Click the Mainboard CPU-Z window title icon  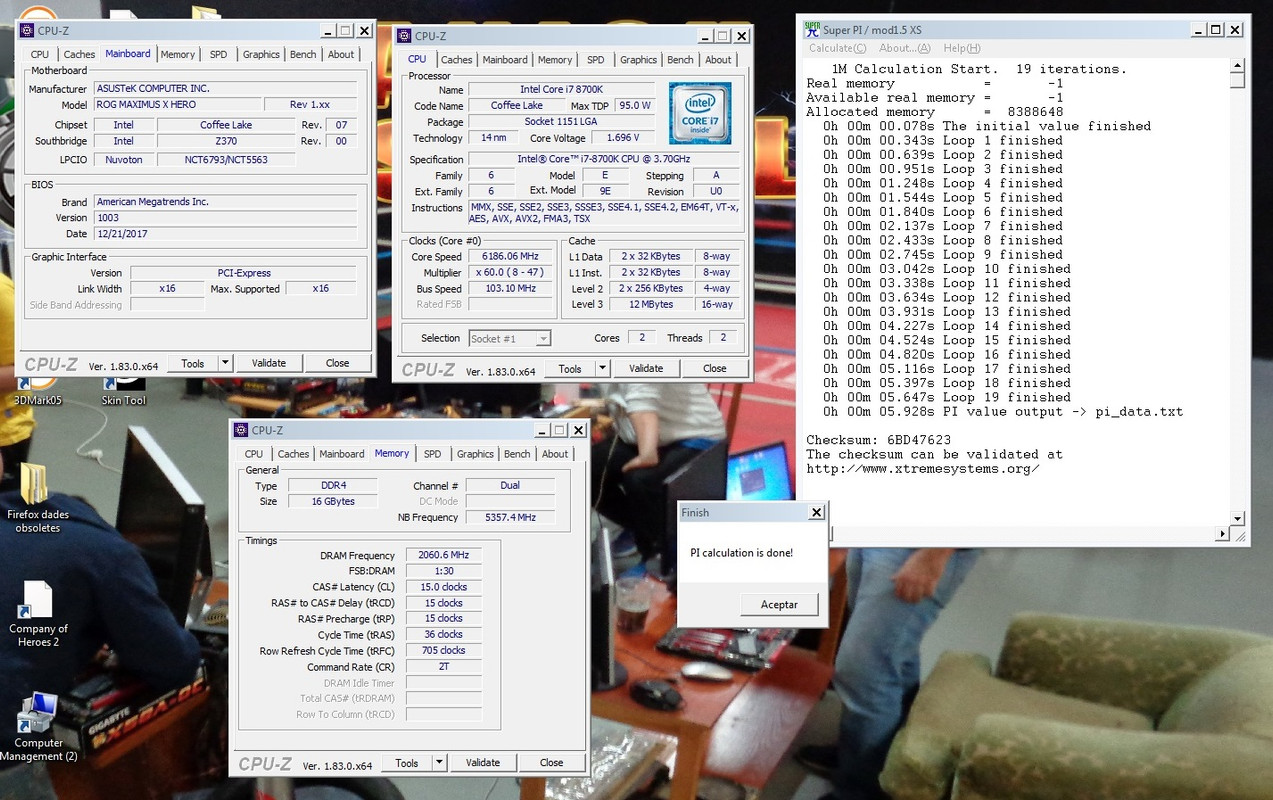pyautogui.click(x=26, y=31)
